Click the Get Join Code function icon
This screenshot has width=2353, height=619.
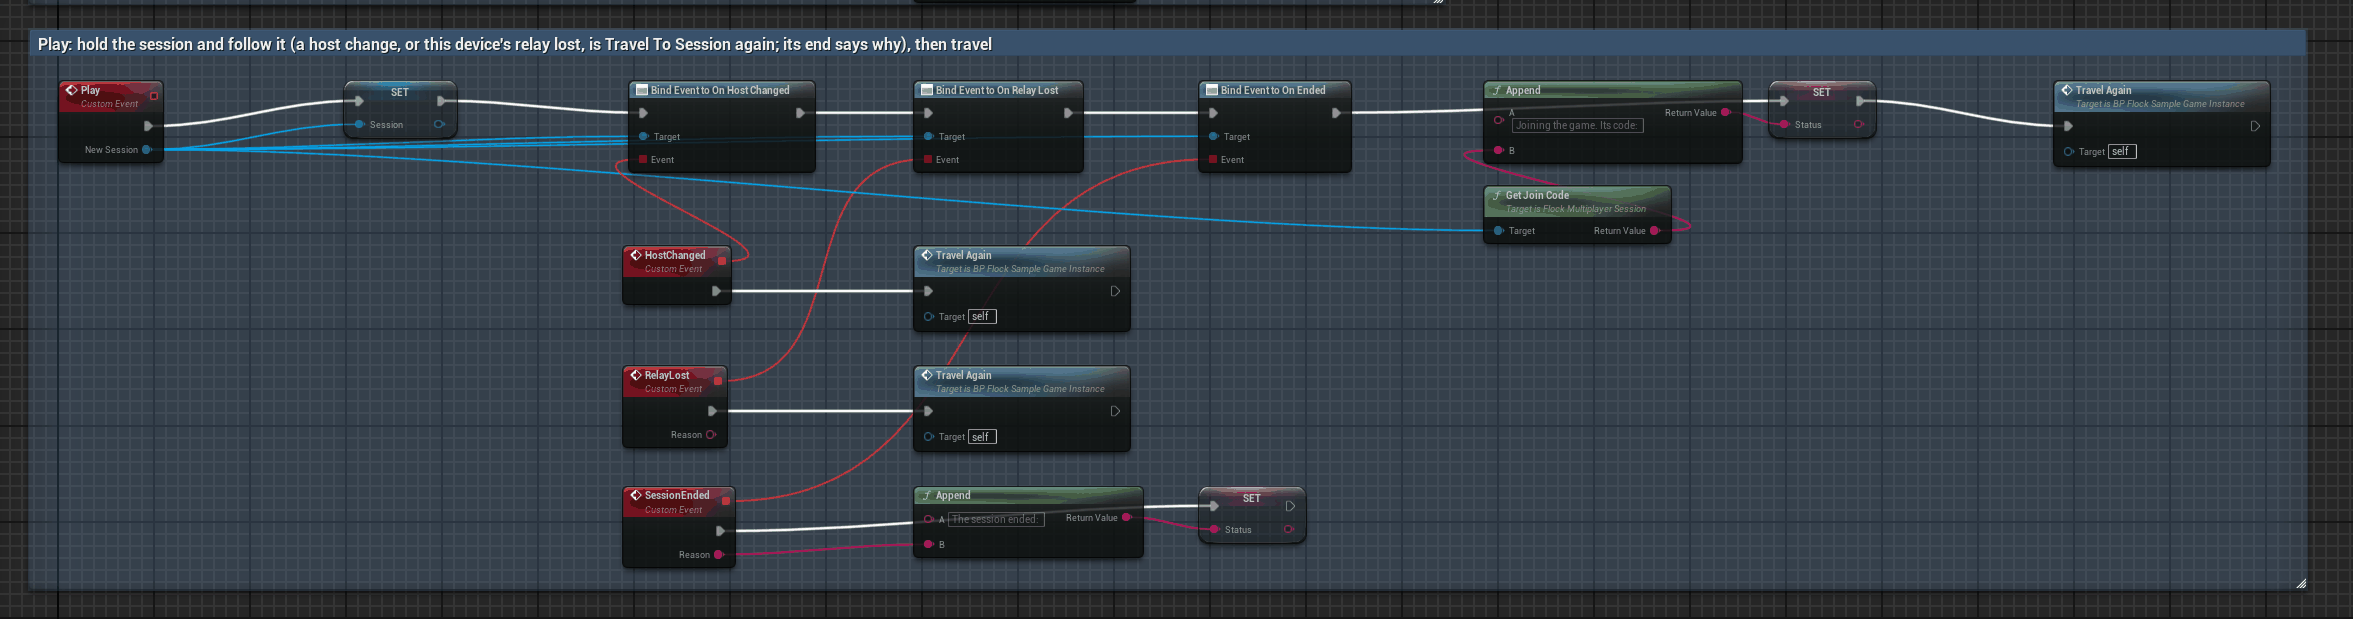coord(1496,196)
